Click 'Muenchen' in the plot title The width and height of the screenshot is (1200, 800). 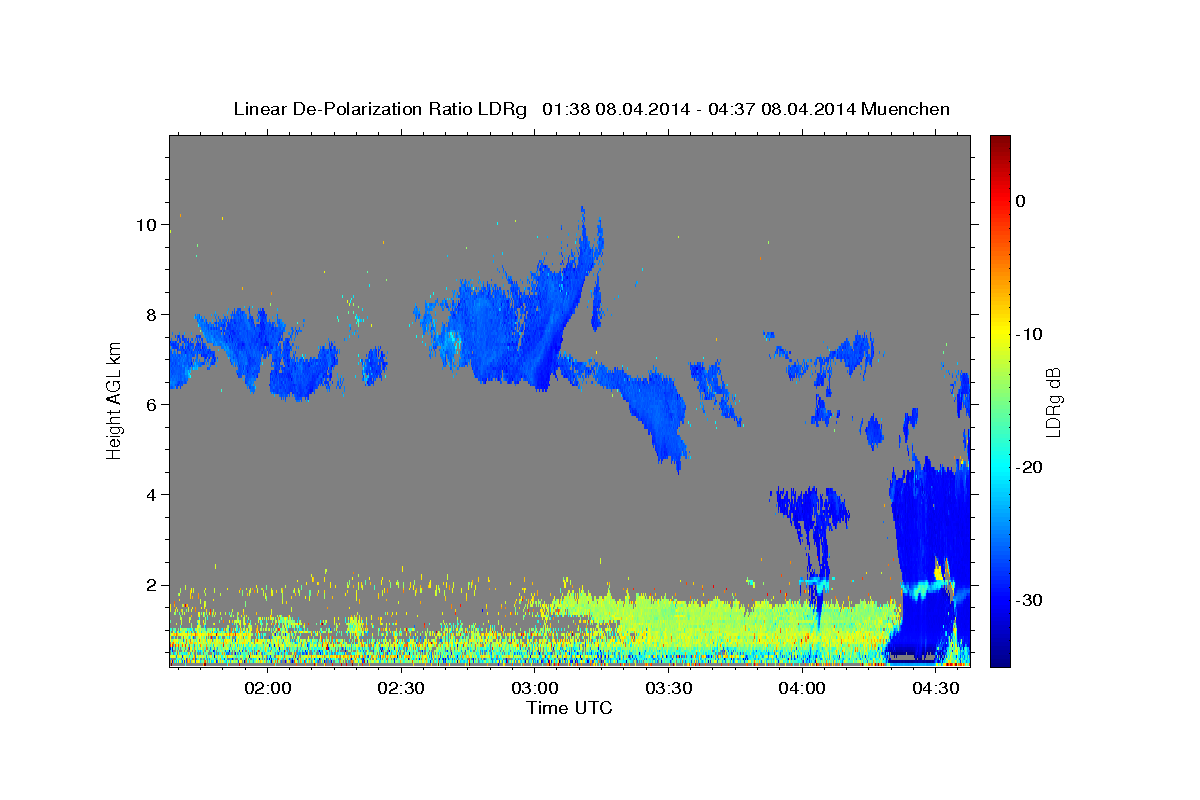click(906, 109)
